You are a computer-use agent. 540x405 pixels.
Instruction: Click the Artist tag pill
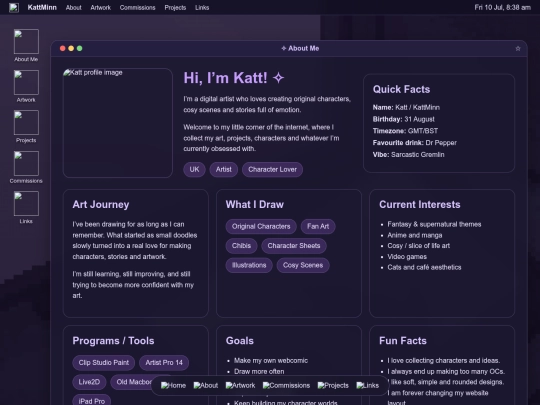tap(224, 169)
